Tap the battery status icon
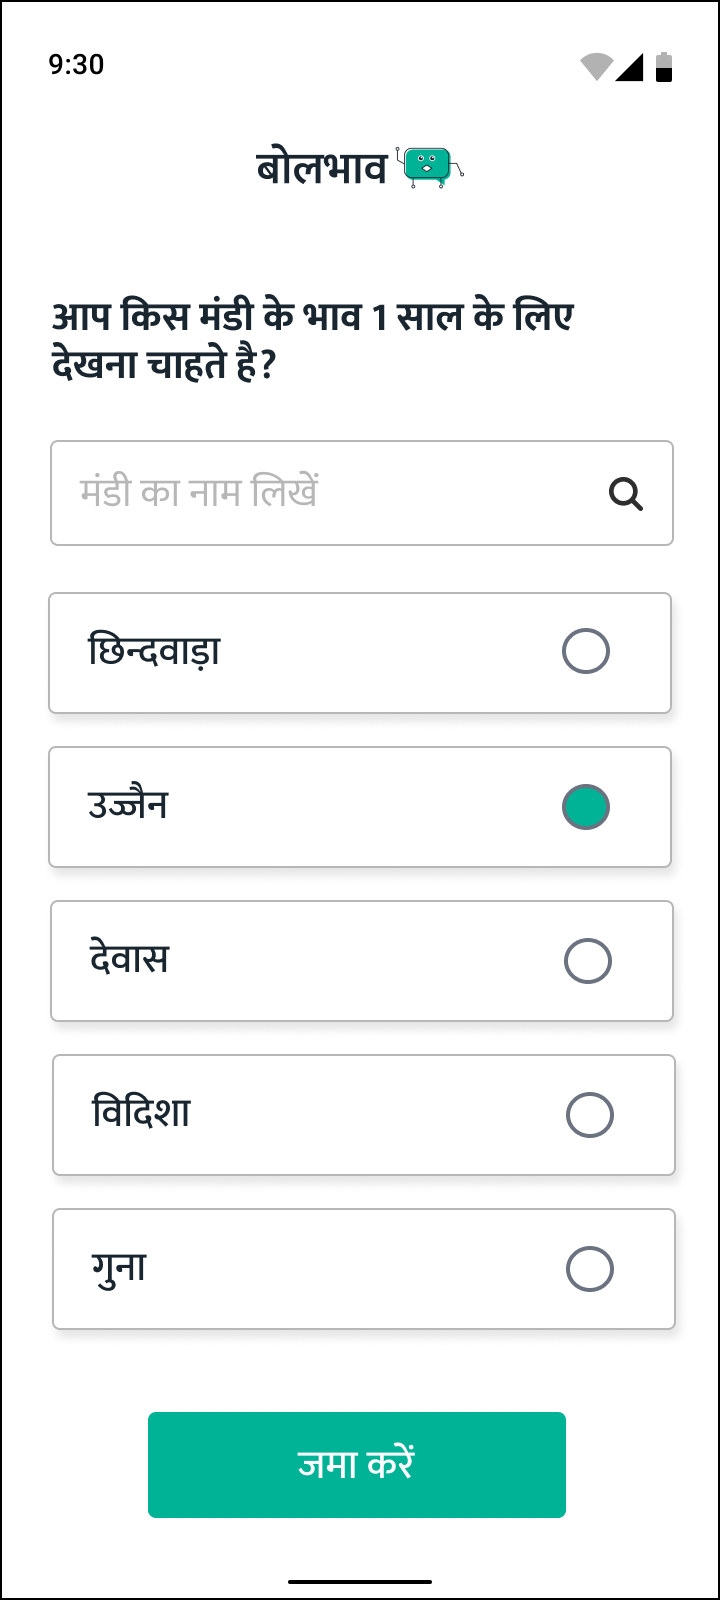This screenshot has height=1600, width=720. pos(664,66)
